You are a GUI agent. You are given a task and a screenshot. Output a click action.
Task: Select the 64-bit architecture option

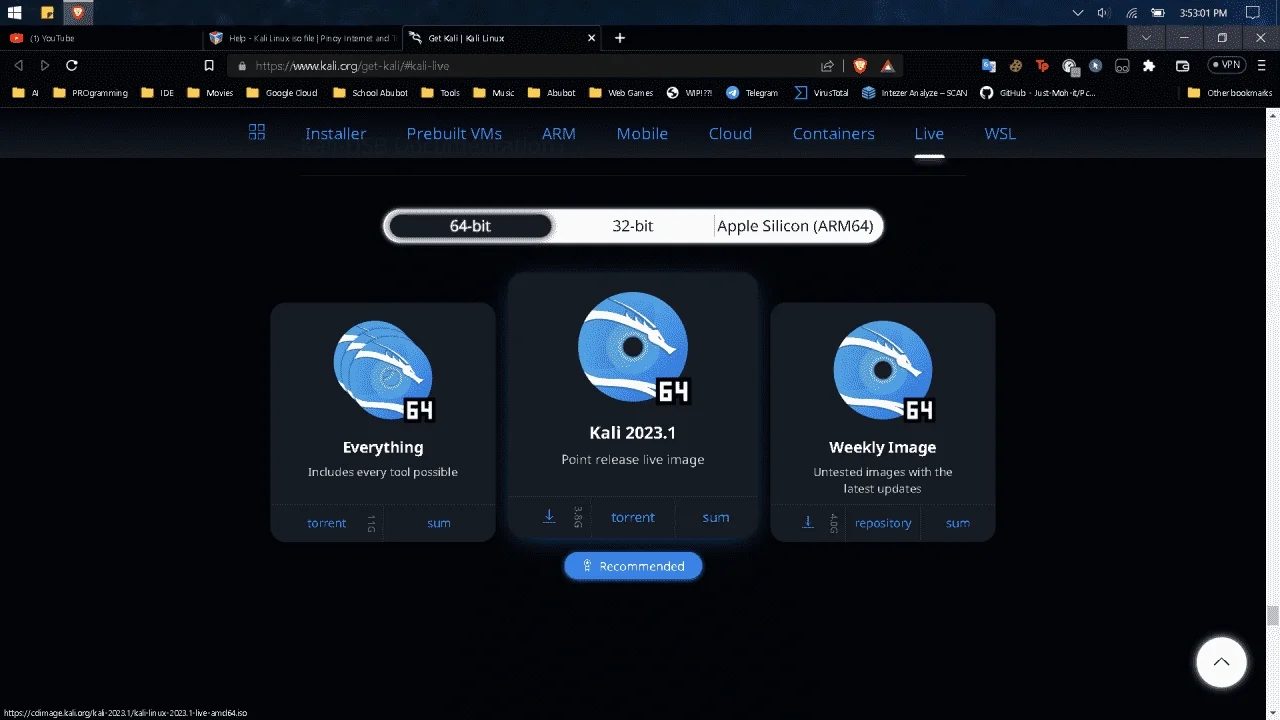tap(470, 226)
